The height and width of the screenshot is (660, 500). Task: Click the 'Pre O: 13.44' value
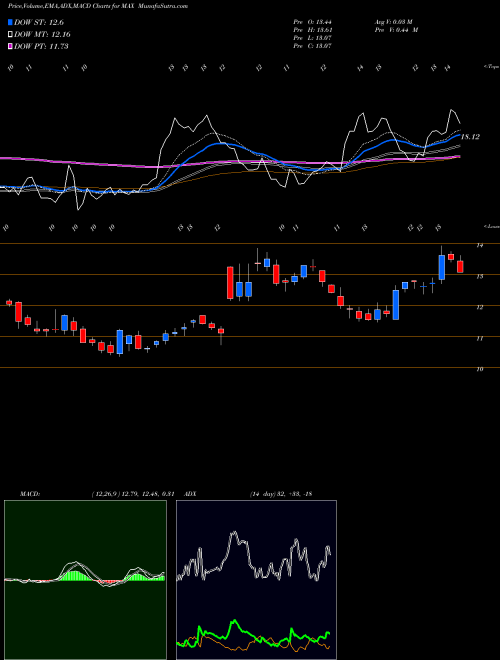[313, 22]
